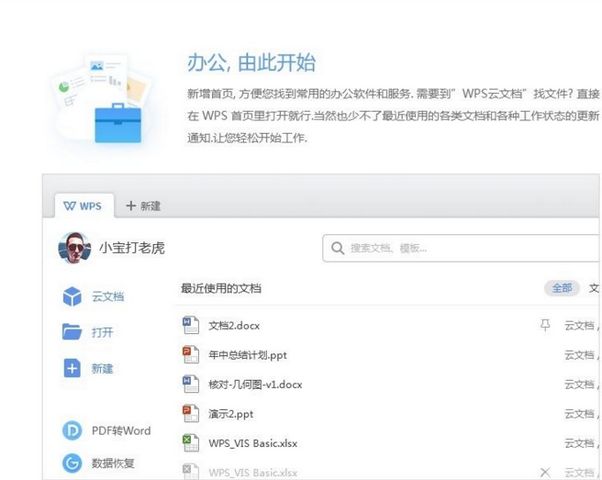Screen dimensions: 602x480
Task: Click the magnifier icon in search box
Action: [x=338, y=248]
